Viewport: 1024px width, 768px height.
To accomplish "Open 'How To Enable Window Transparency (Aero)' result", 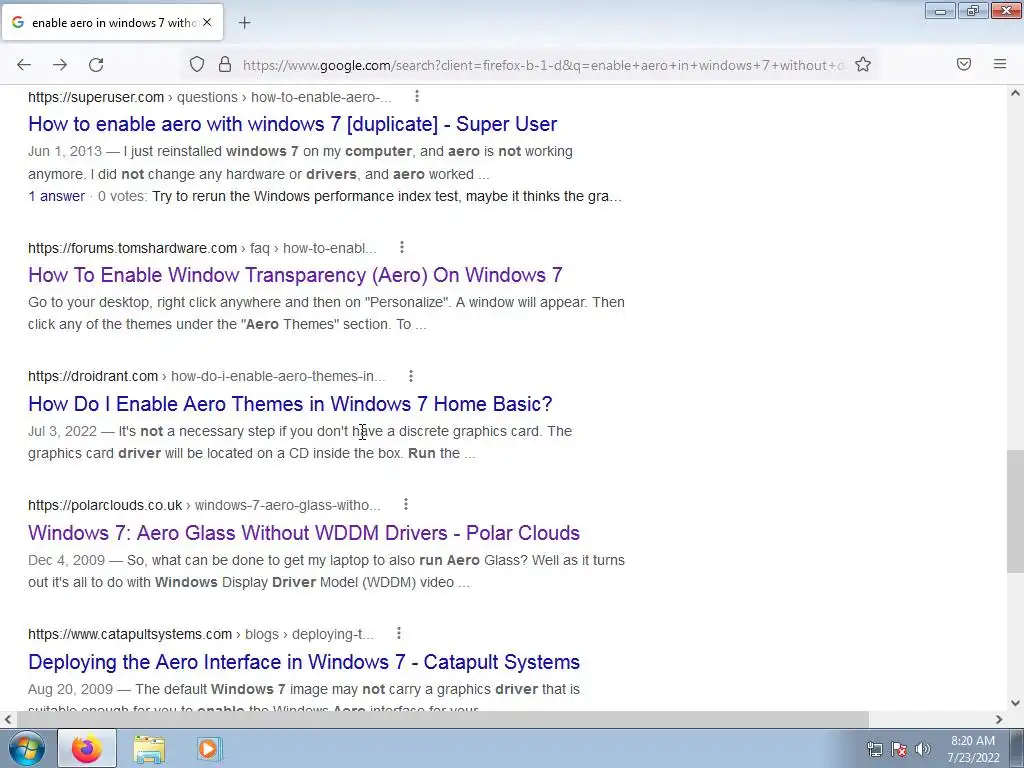I will (295, 274).
